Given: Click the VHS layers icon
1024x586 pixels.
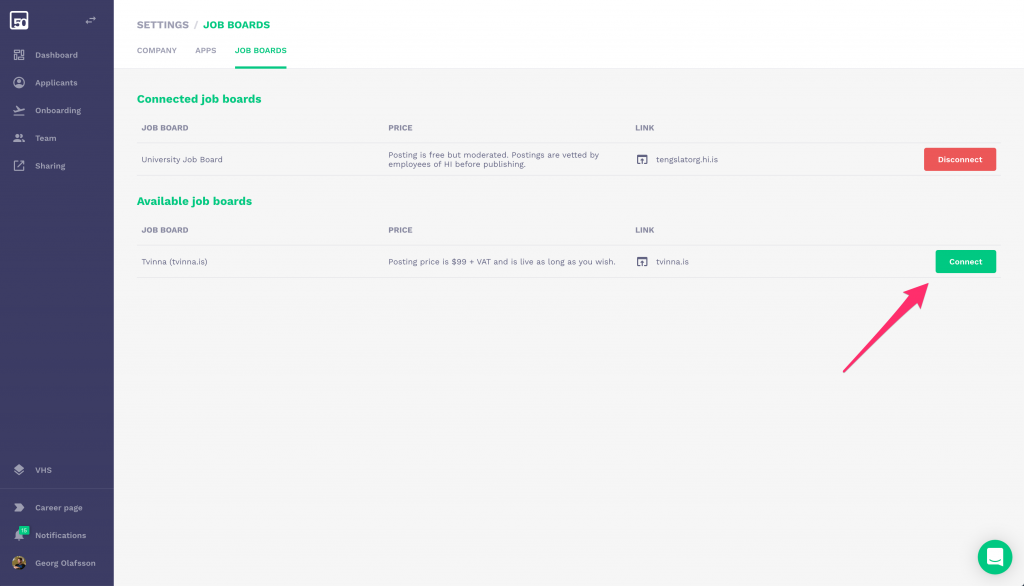Looking at the screenshot, I should [19, 470].
